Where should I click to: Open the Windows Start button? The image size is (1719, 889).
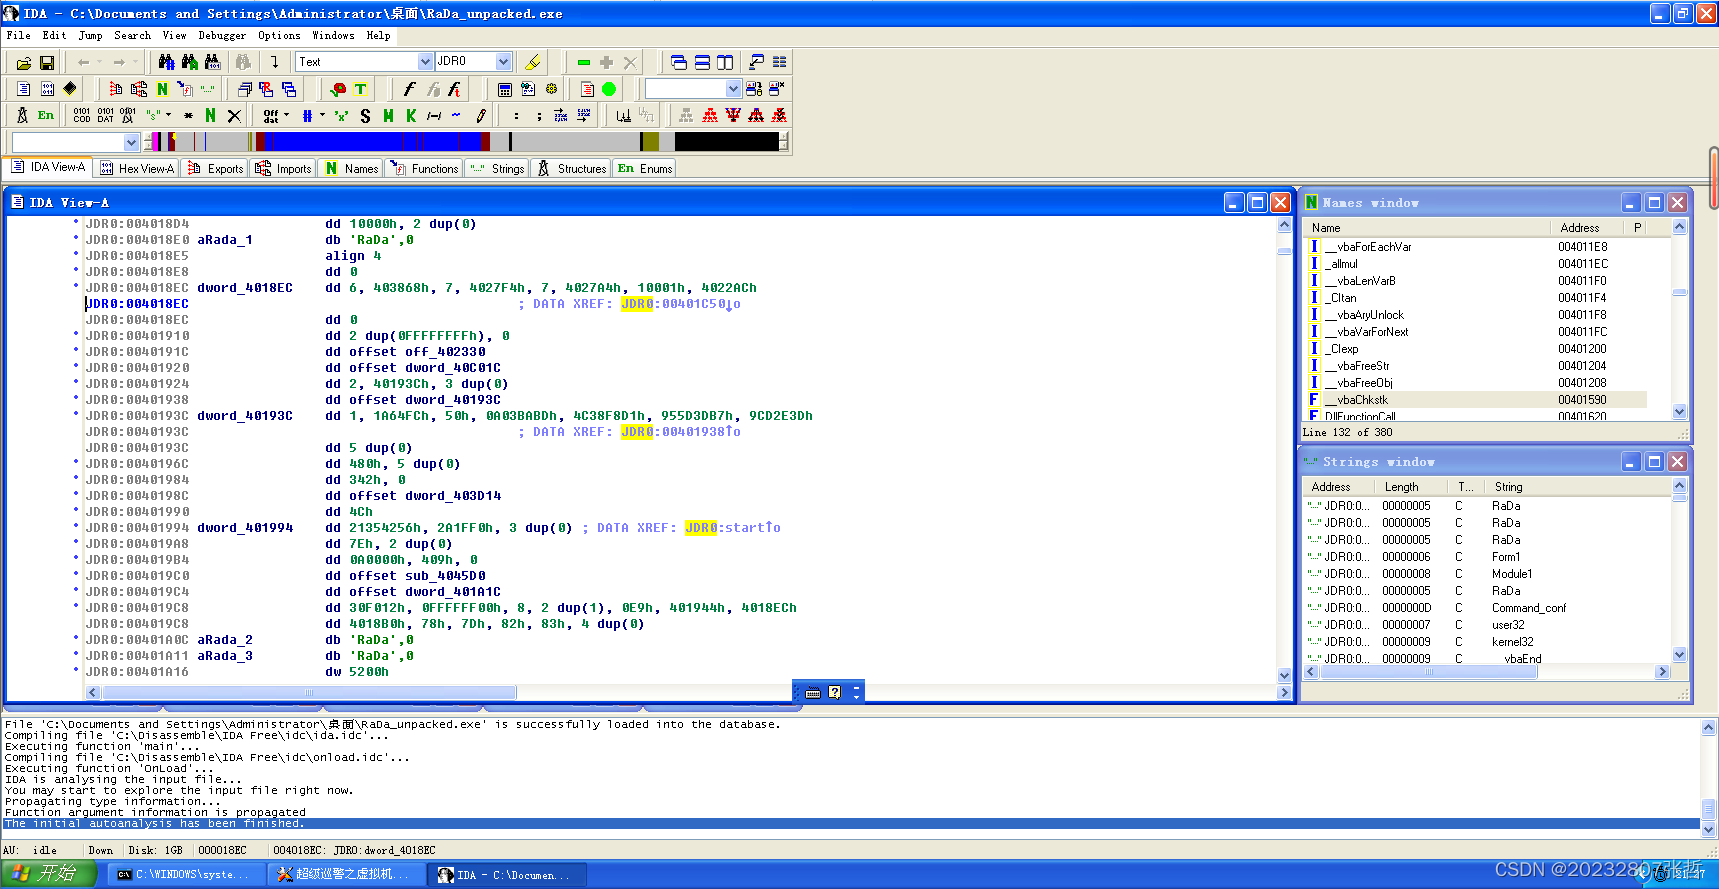tap(48, 874)
